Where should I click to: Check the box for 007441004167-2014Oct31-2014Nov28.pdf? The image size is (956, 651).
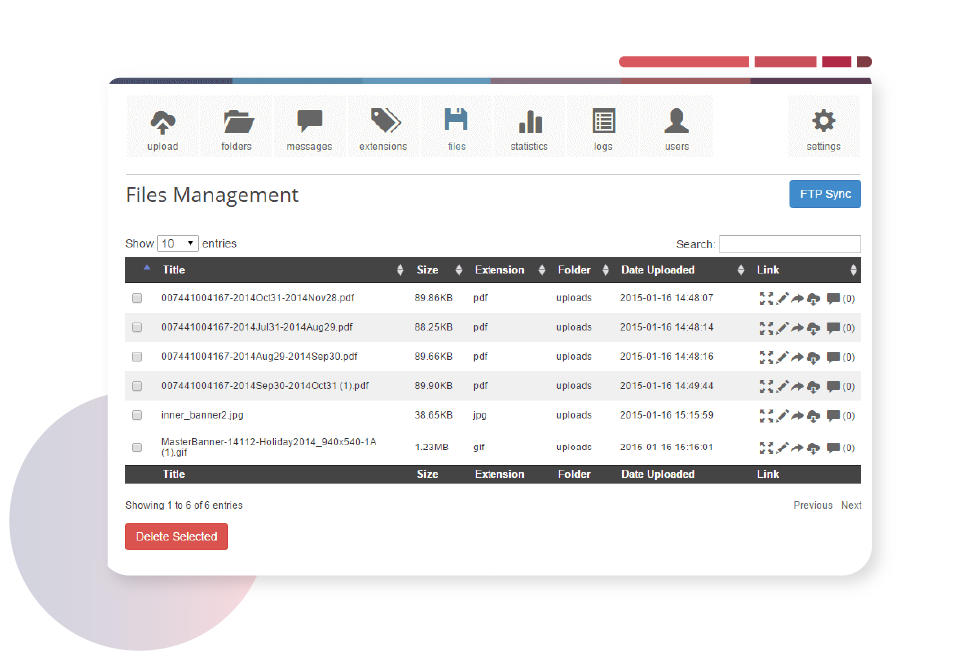[137, 298]
